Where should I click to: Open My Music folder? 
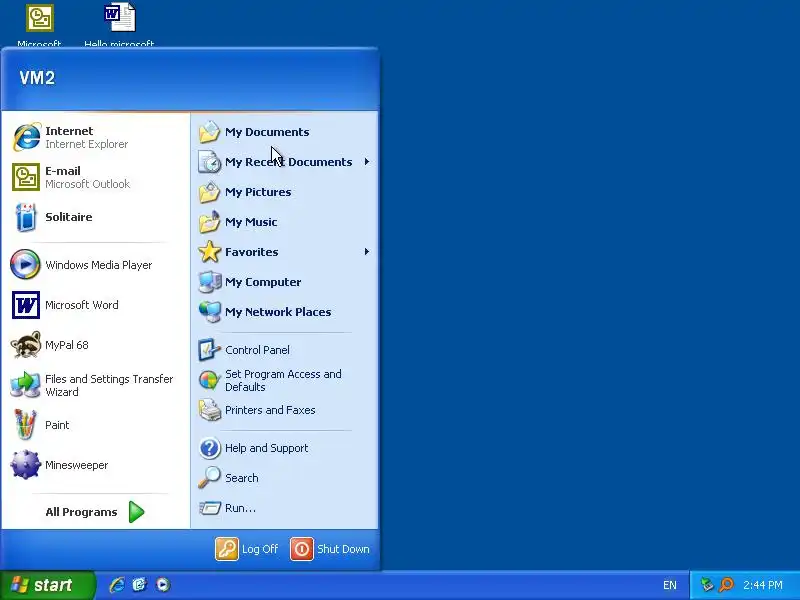tap(284, 222)
